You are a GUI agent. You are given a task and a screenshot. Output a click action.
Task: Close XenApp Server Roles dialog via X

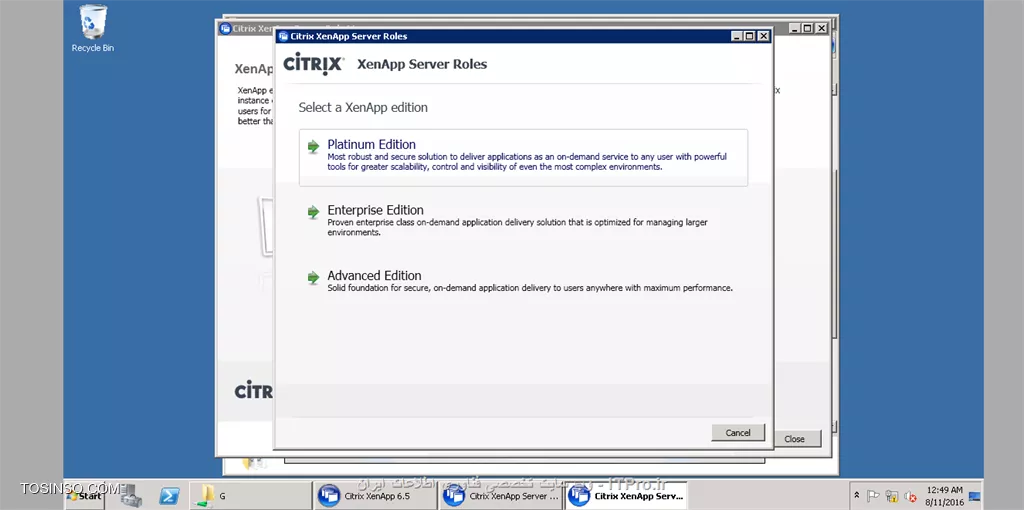point(763,37)
